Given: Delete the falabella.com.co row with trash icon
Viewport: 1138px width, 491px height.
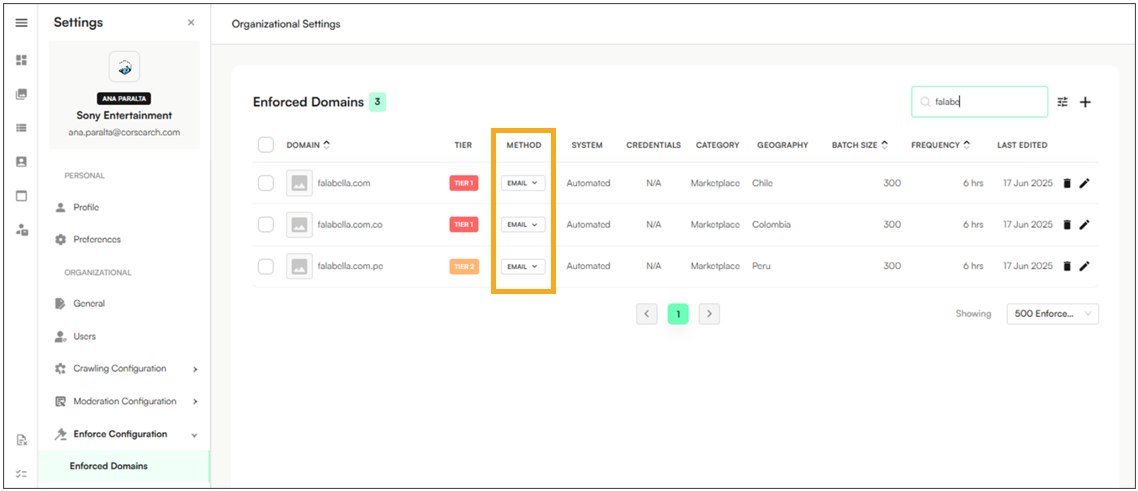Looking at the screenshot, I should click(x=1067, y=225).
